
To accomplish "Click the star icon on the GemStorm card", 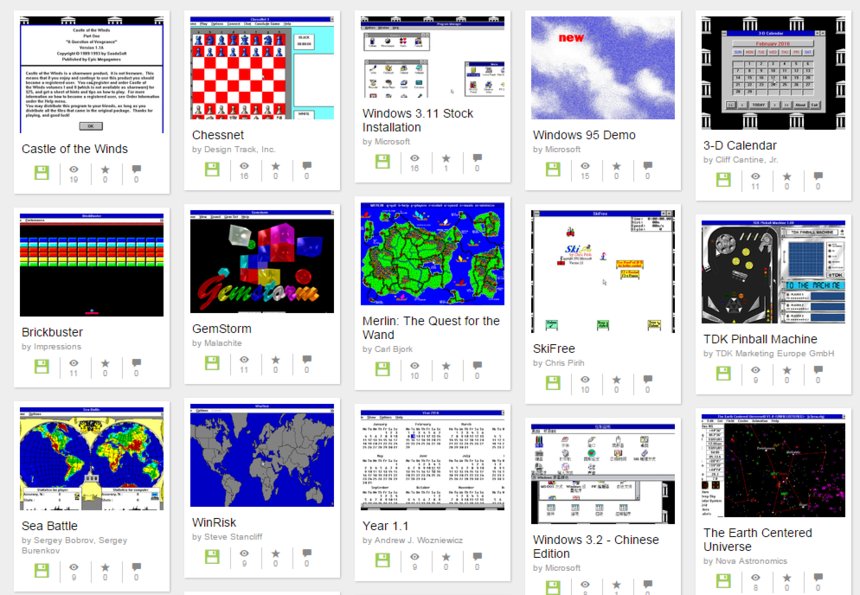I will pos(276,360).
